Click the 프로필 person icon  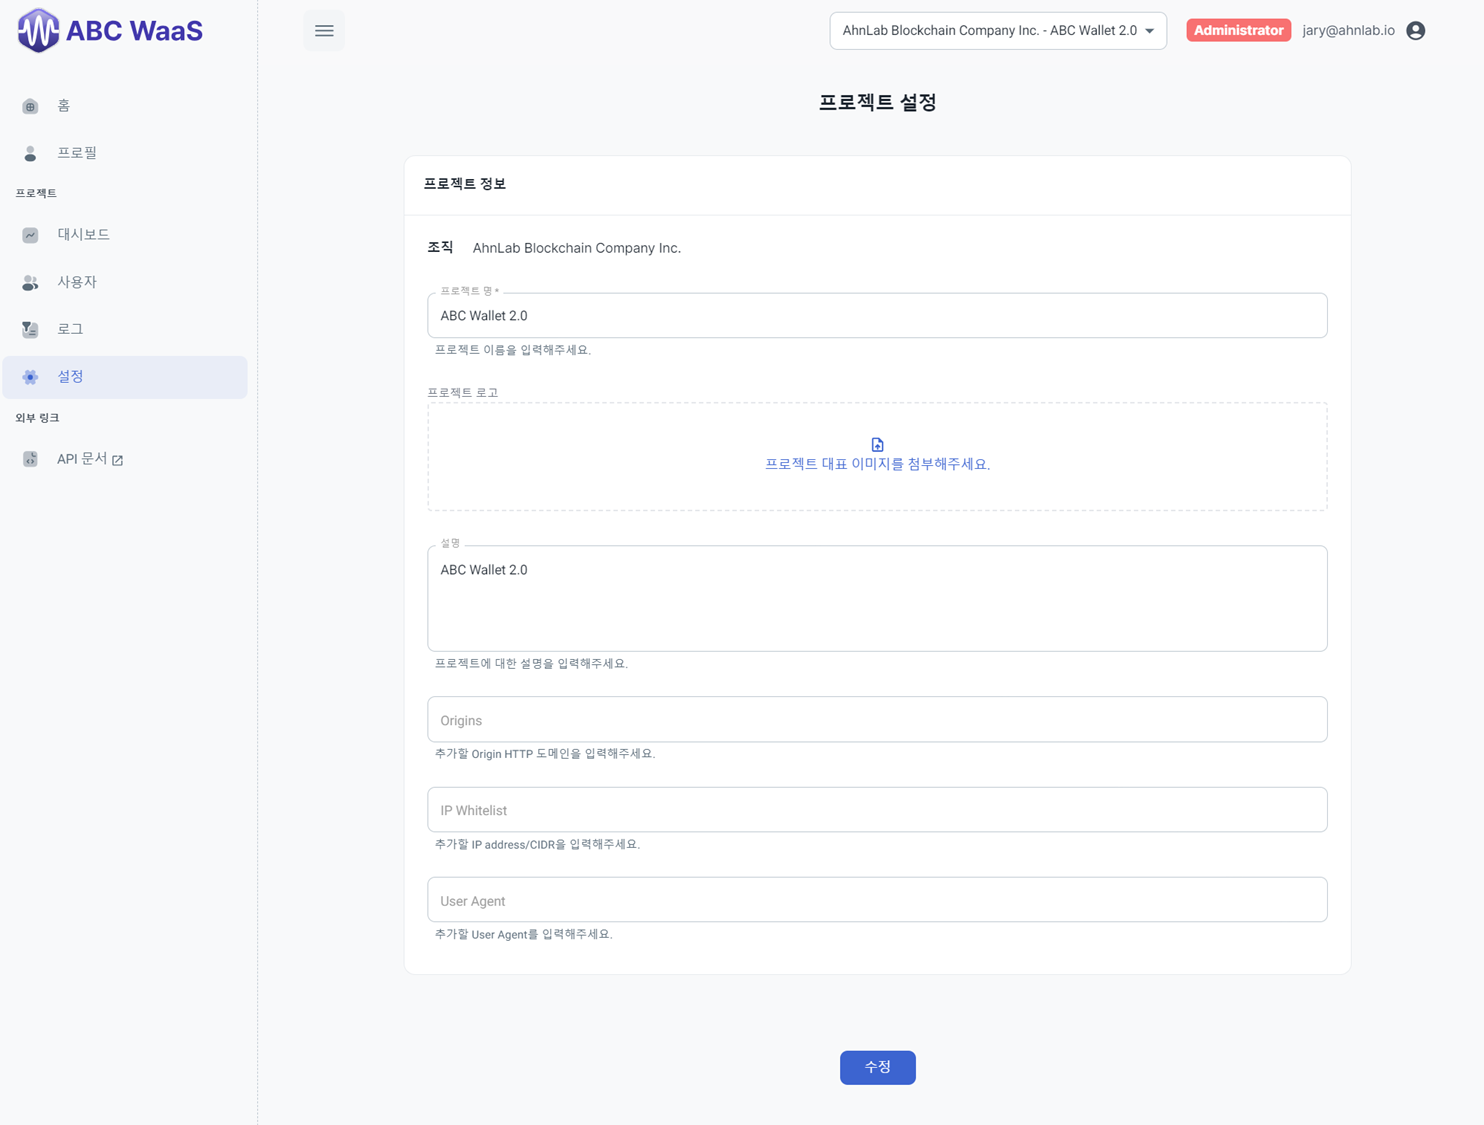(x=30, y=153)
